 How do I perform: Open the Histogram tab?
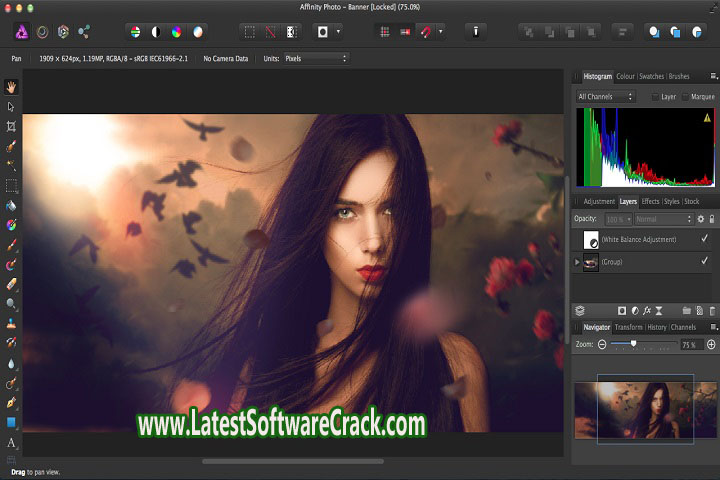[597, 76]
